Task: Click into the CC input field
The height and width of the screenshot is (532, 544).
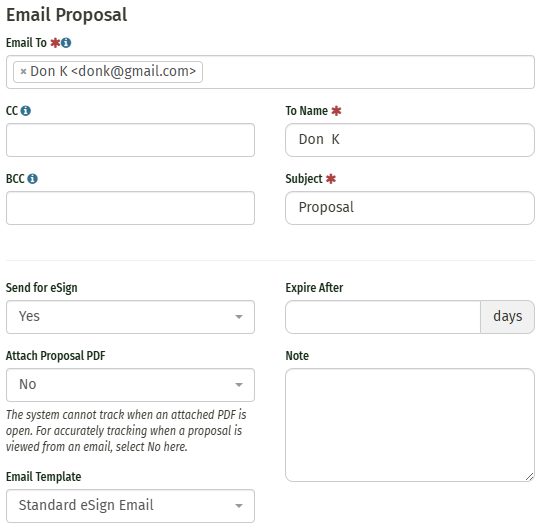Action: pos(130,140)
